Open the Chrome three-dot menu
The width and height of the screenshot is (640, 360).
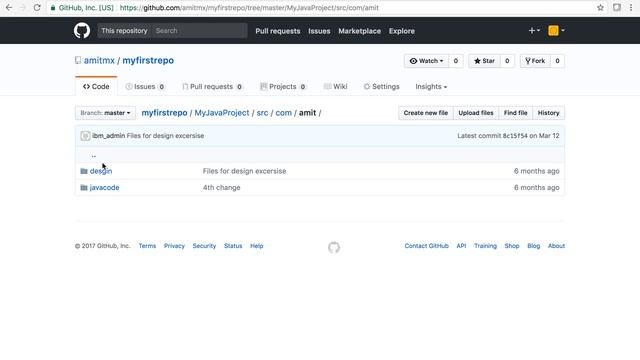tap(631, 8)
